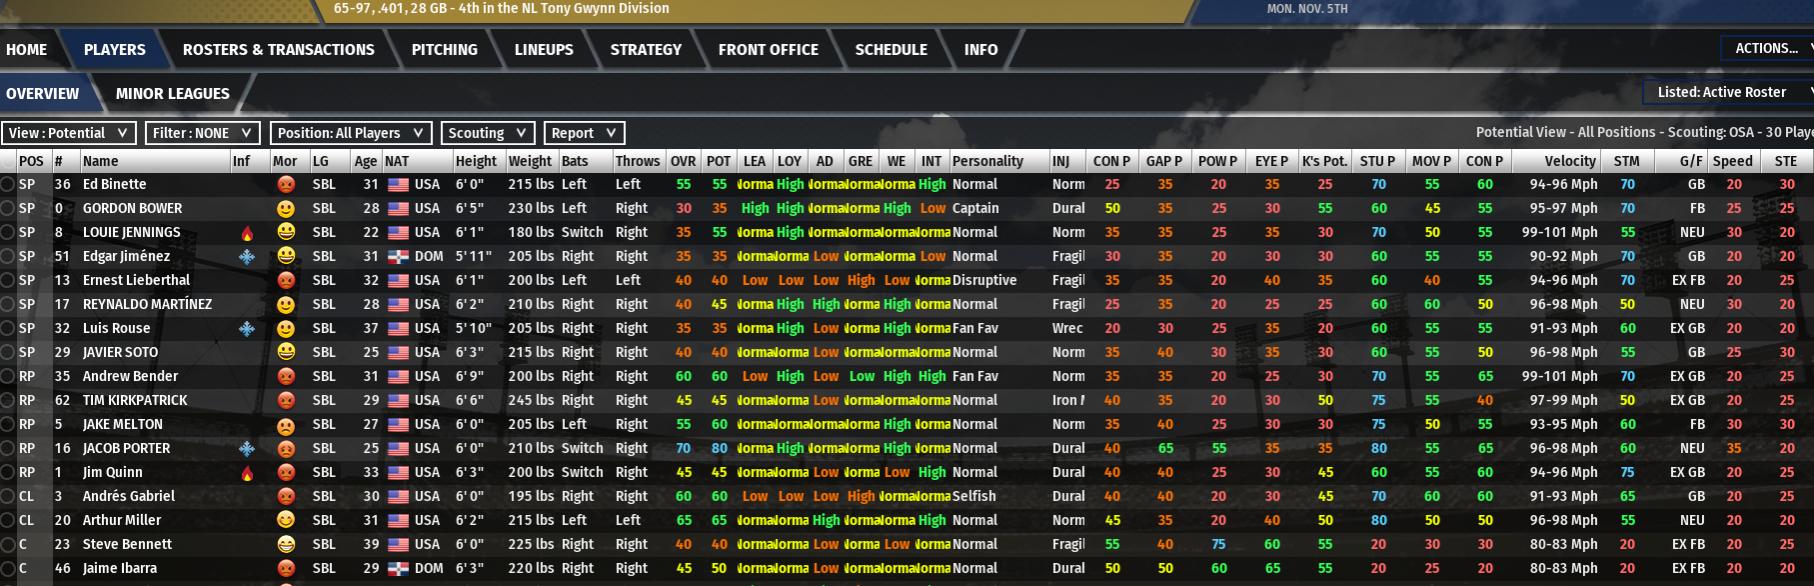
Task: Click Gordon Bower's happy morale face icon
Action: [286, 209]
